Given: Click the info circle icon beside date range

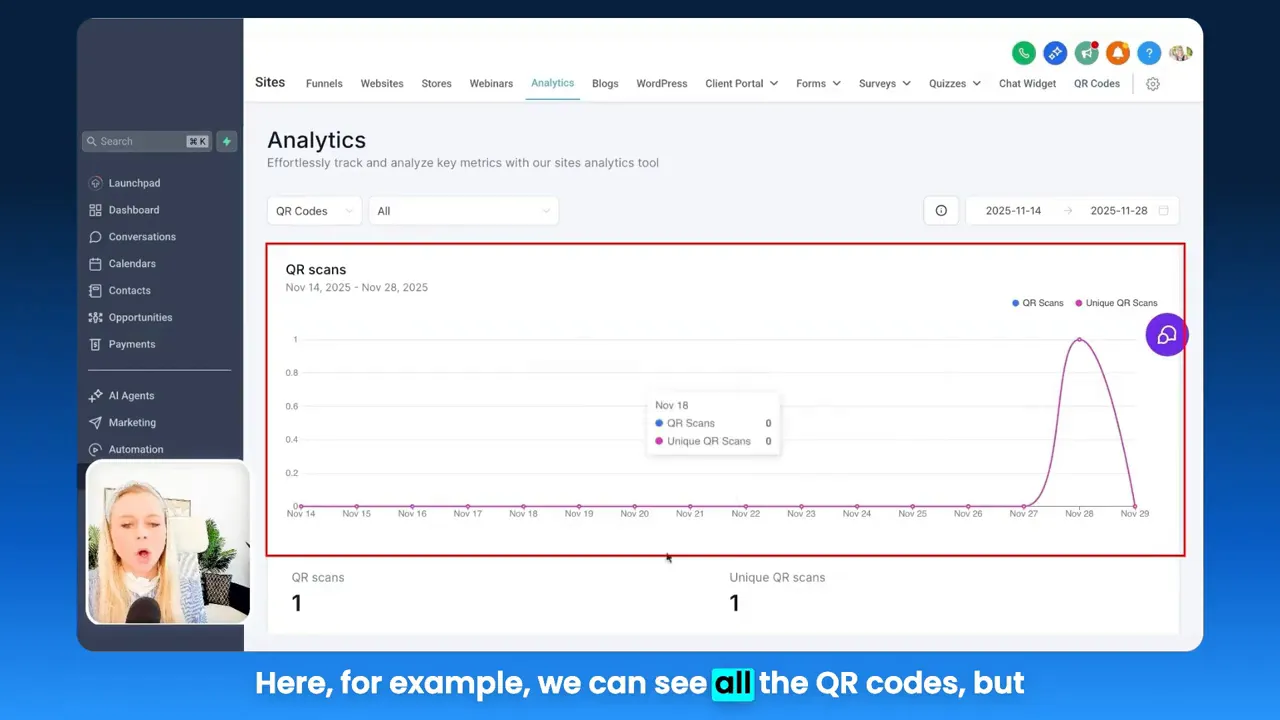Looking at the screenshot, I should click(x=941, y=211).
